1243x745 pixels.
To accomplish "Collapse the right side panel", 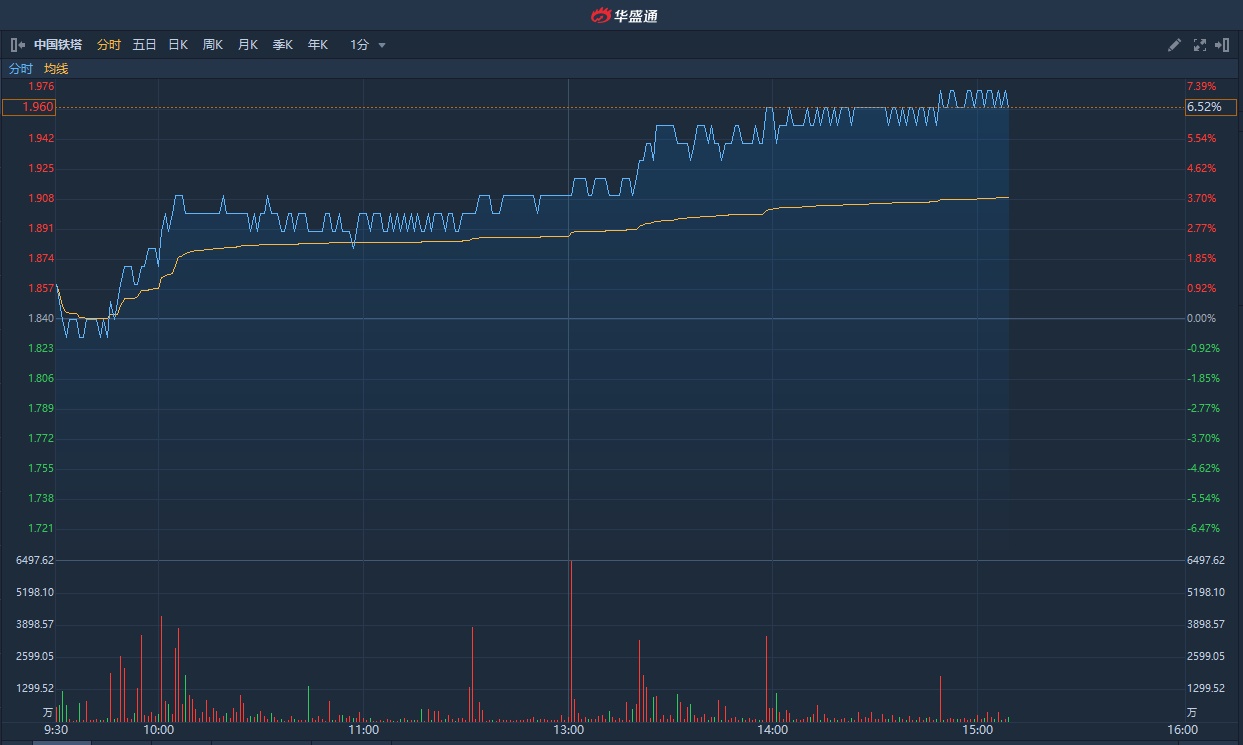I will point(1222,45).
